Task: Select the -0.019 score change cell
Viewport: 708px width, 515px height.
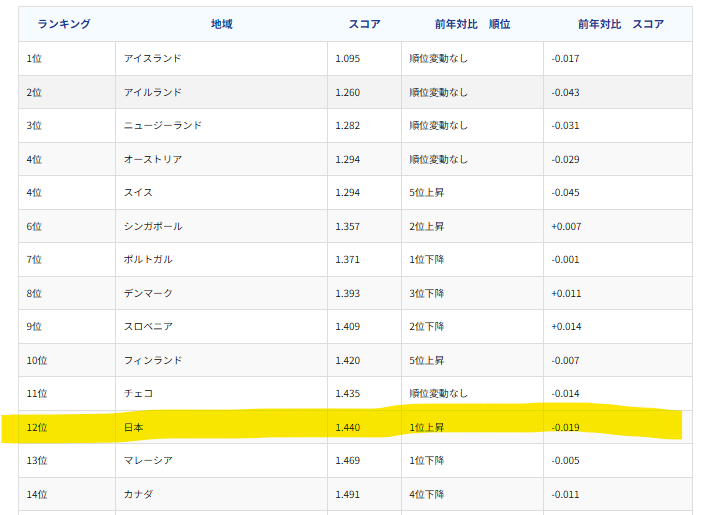Action: (x=565, y=427)
